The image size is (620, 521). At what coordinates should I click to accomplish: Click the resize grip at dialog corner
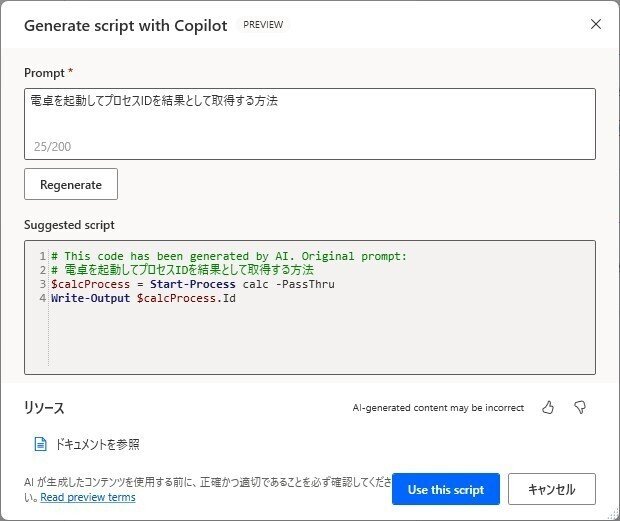(613, 514)
